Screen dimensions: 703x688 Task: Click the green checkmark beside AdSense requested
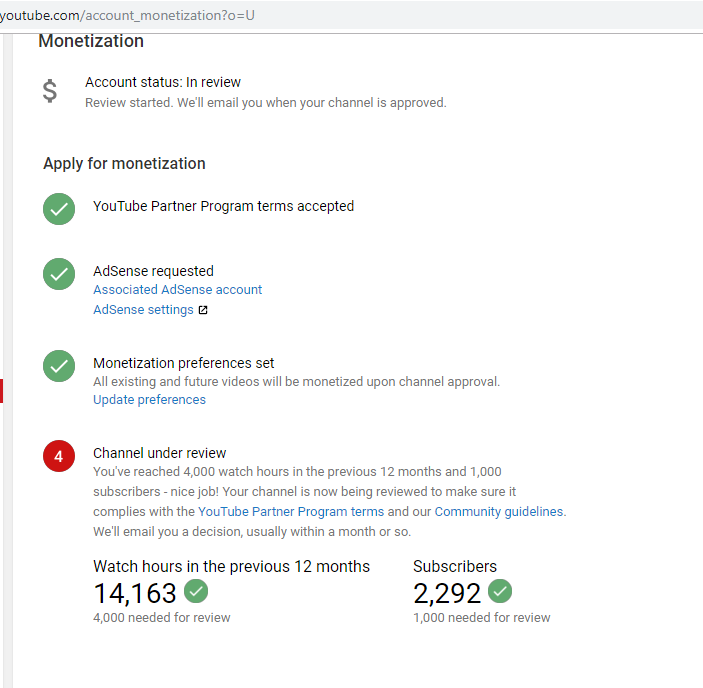point(59,274)
